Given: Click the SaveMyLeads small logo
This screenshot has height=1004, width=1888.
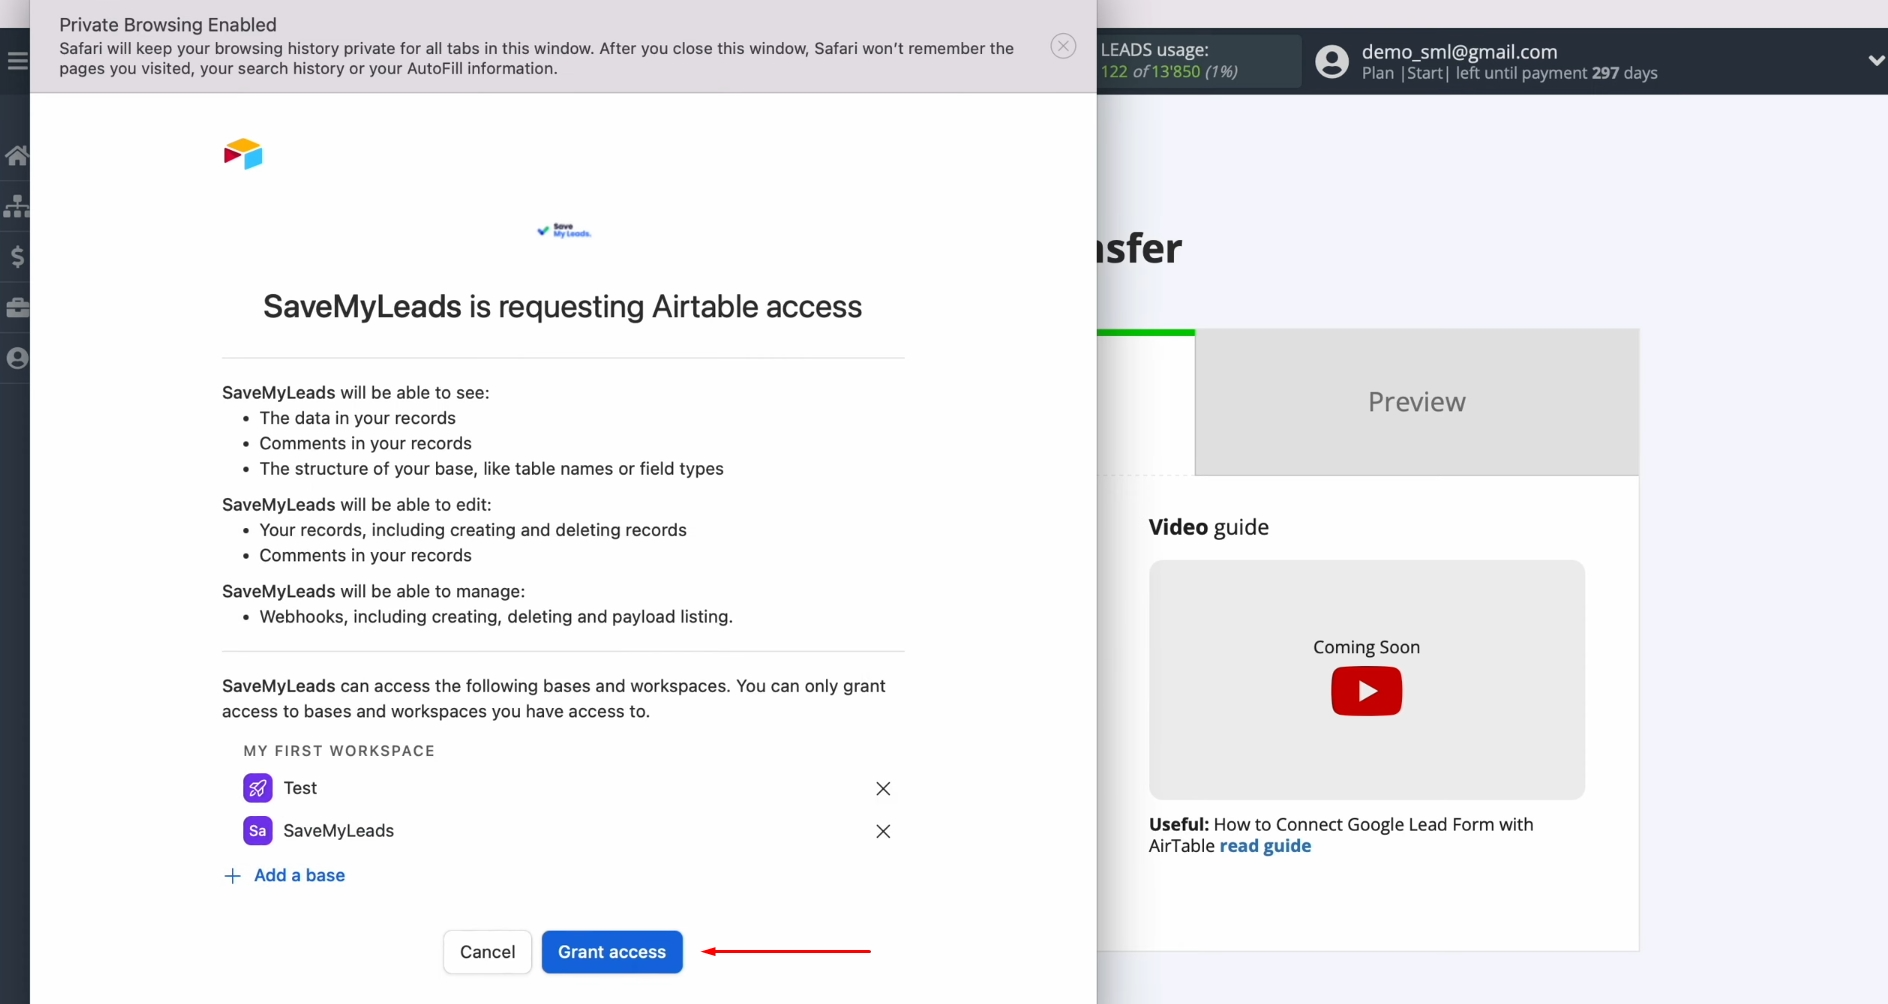Looking at the screenshot, I should click(x=564, y=230).
